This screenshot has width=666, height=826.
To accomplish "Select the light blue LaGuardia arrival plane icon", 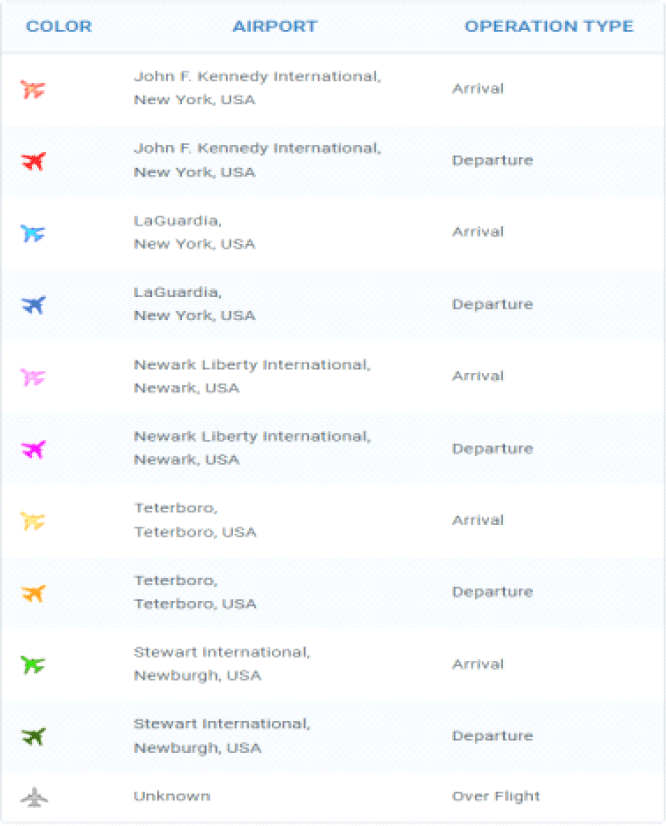I will (x=33, y=233).
